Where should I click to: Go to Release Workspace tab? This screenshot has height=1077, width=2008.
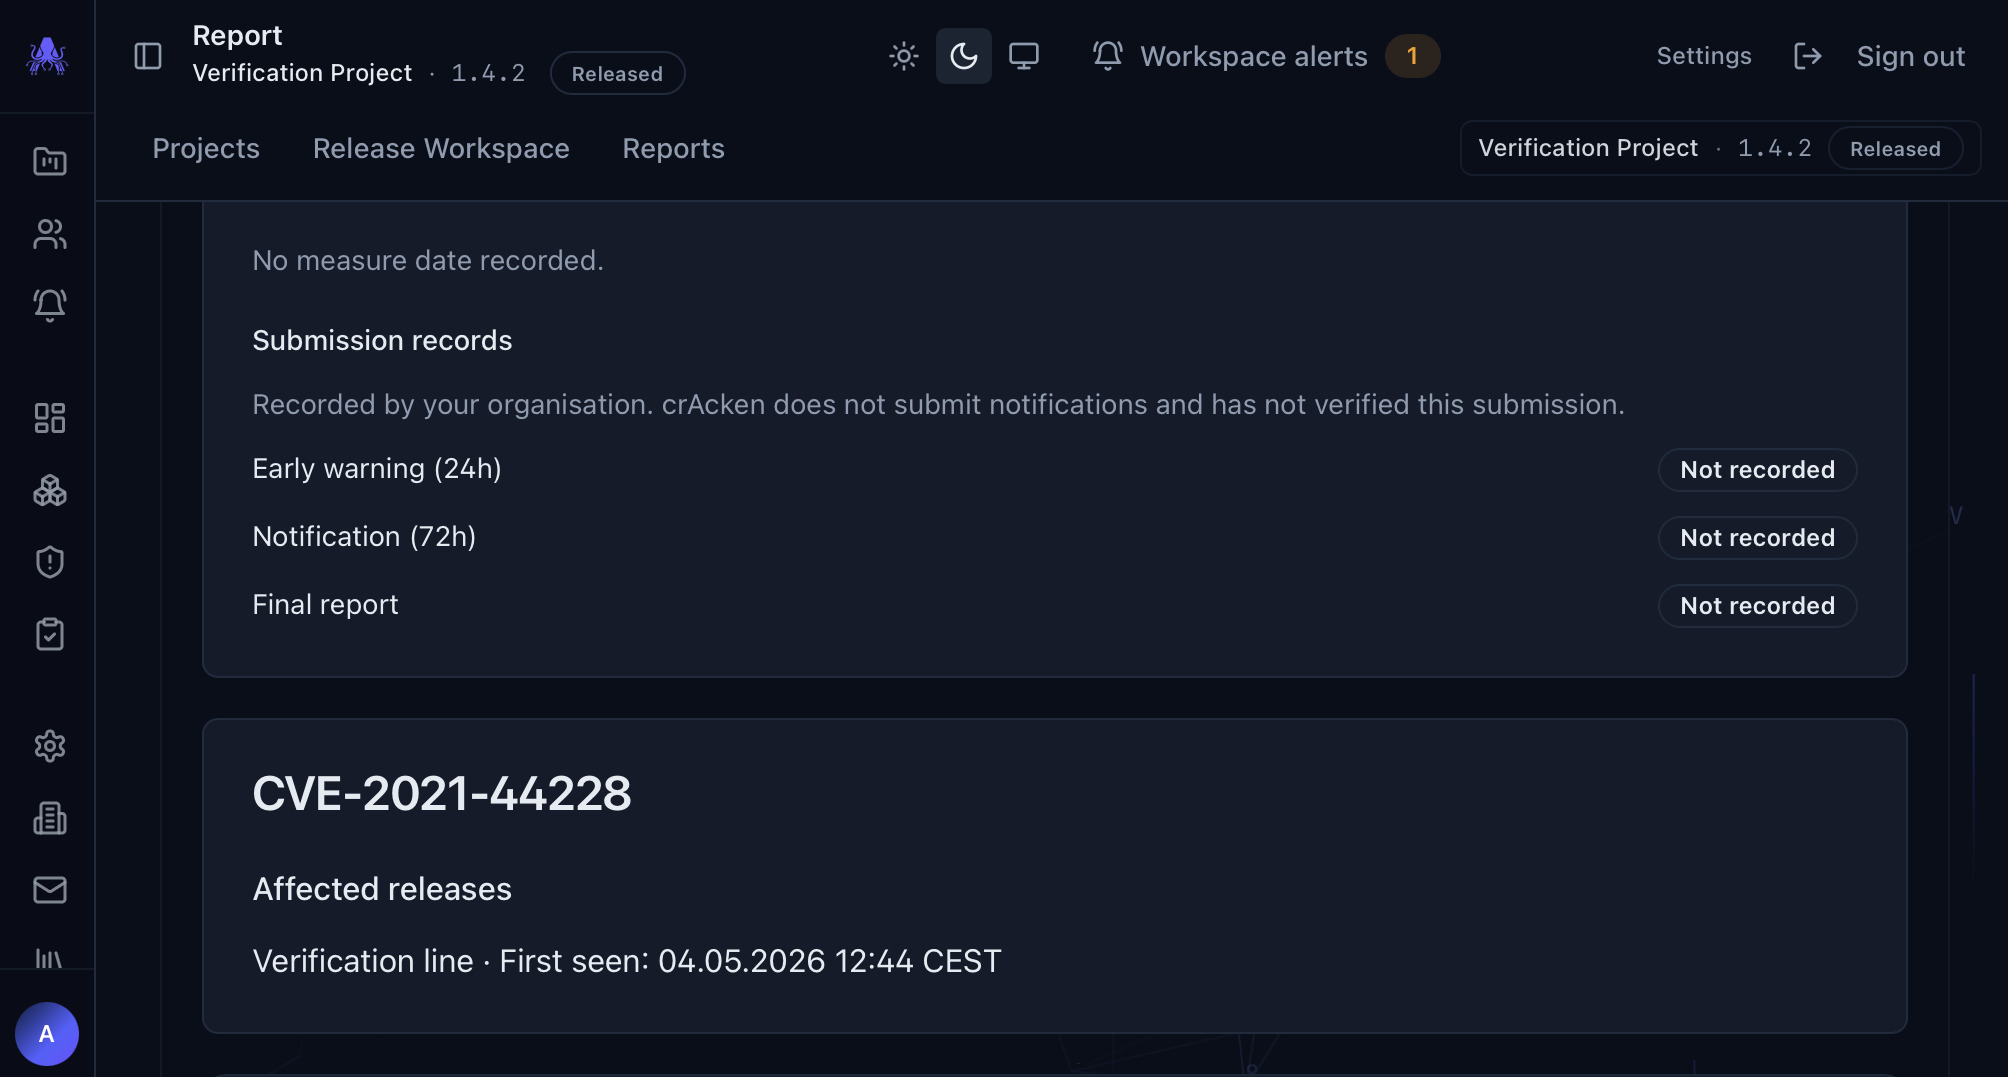[441, 148]
